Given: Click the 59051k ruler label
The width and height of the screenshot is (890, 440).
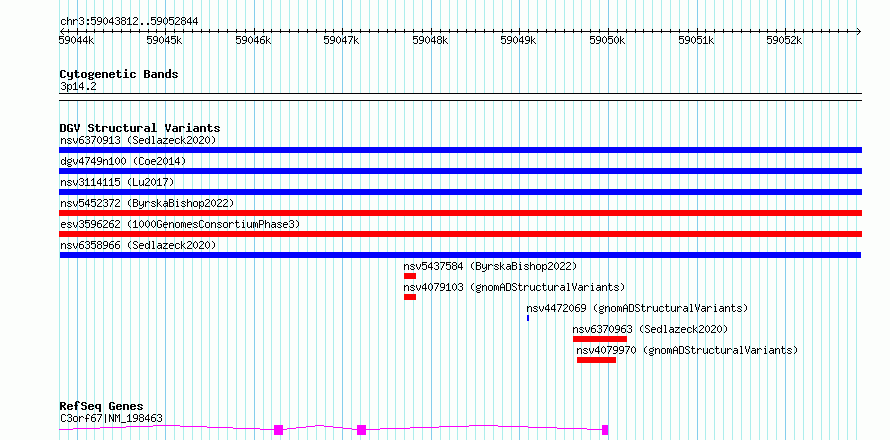Looking at the screenshot, I should pos(696,40).
